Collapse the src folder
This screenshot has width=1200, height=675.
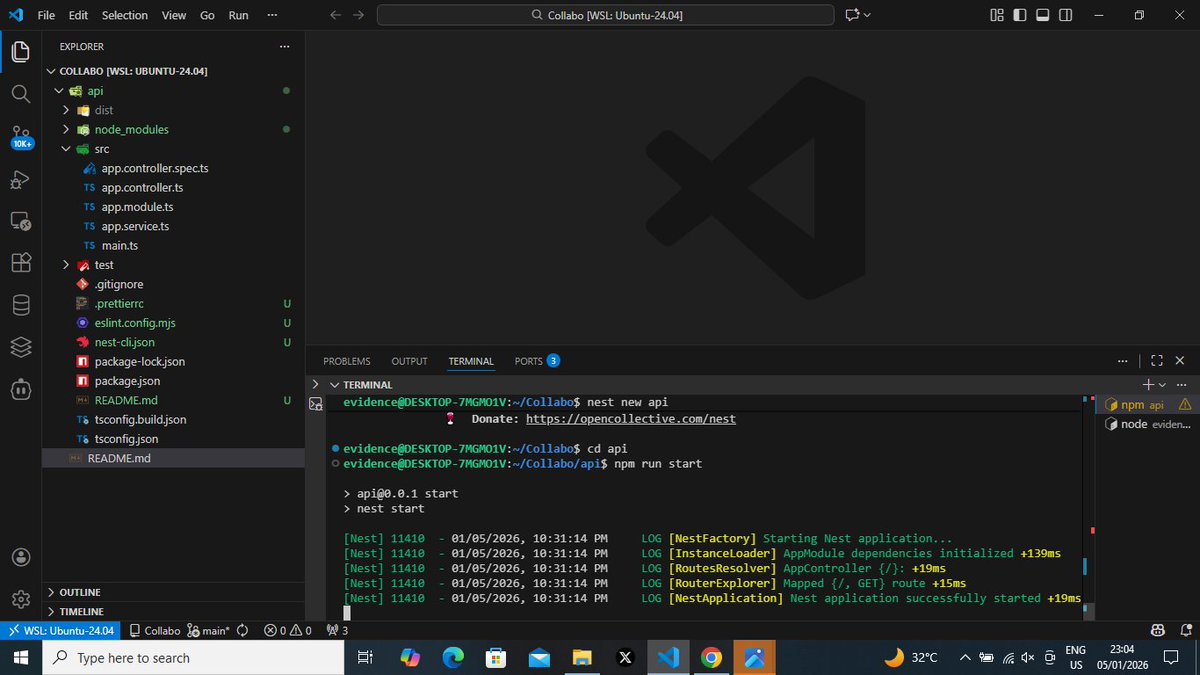click(x=66, y=149)
